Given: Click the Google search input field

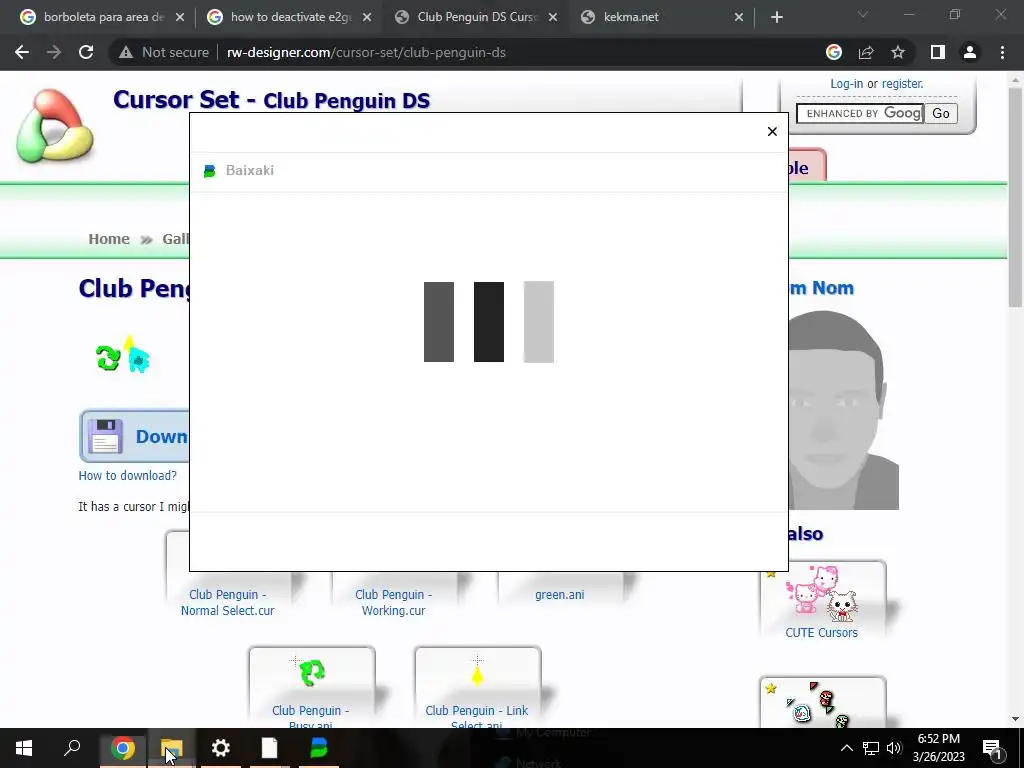Looking at the screenshot, I should (859, 114).
